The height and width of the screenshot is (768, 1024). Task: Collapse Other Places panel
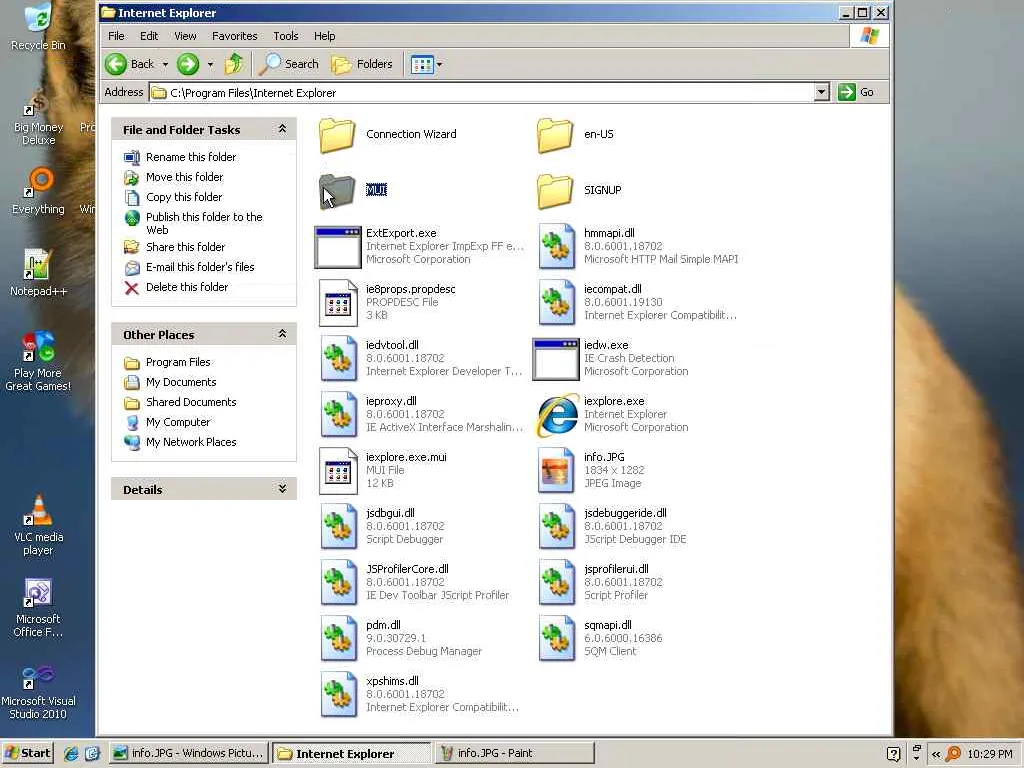pyautogui.click(x=282, y=334)
